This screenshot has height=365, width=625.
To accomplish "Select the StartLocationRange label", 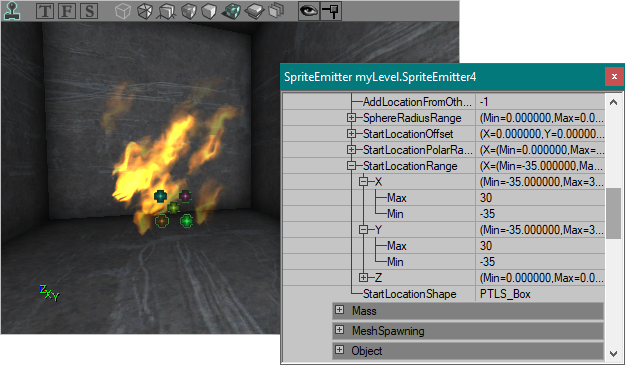I will coord(410,166).
